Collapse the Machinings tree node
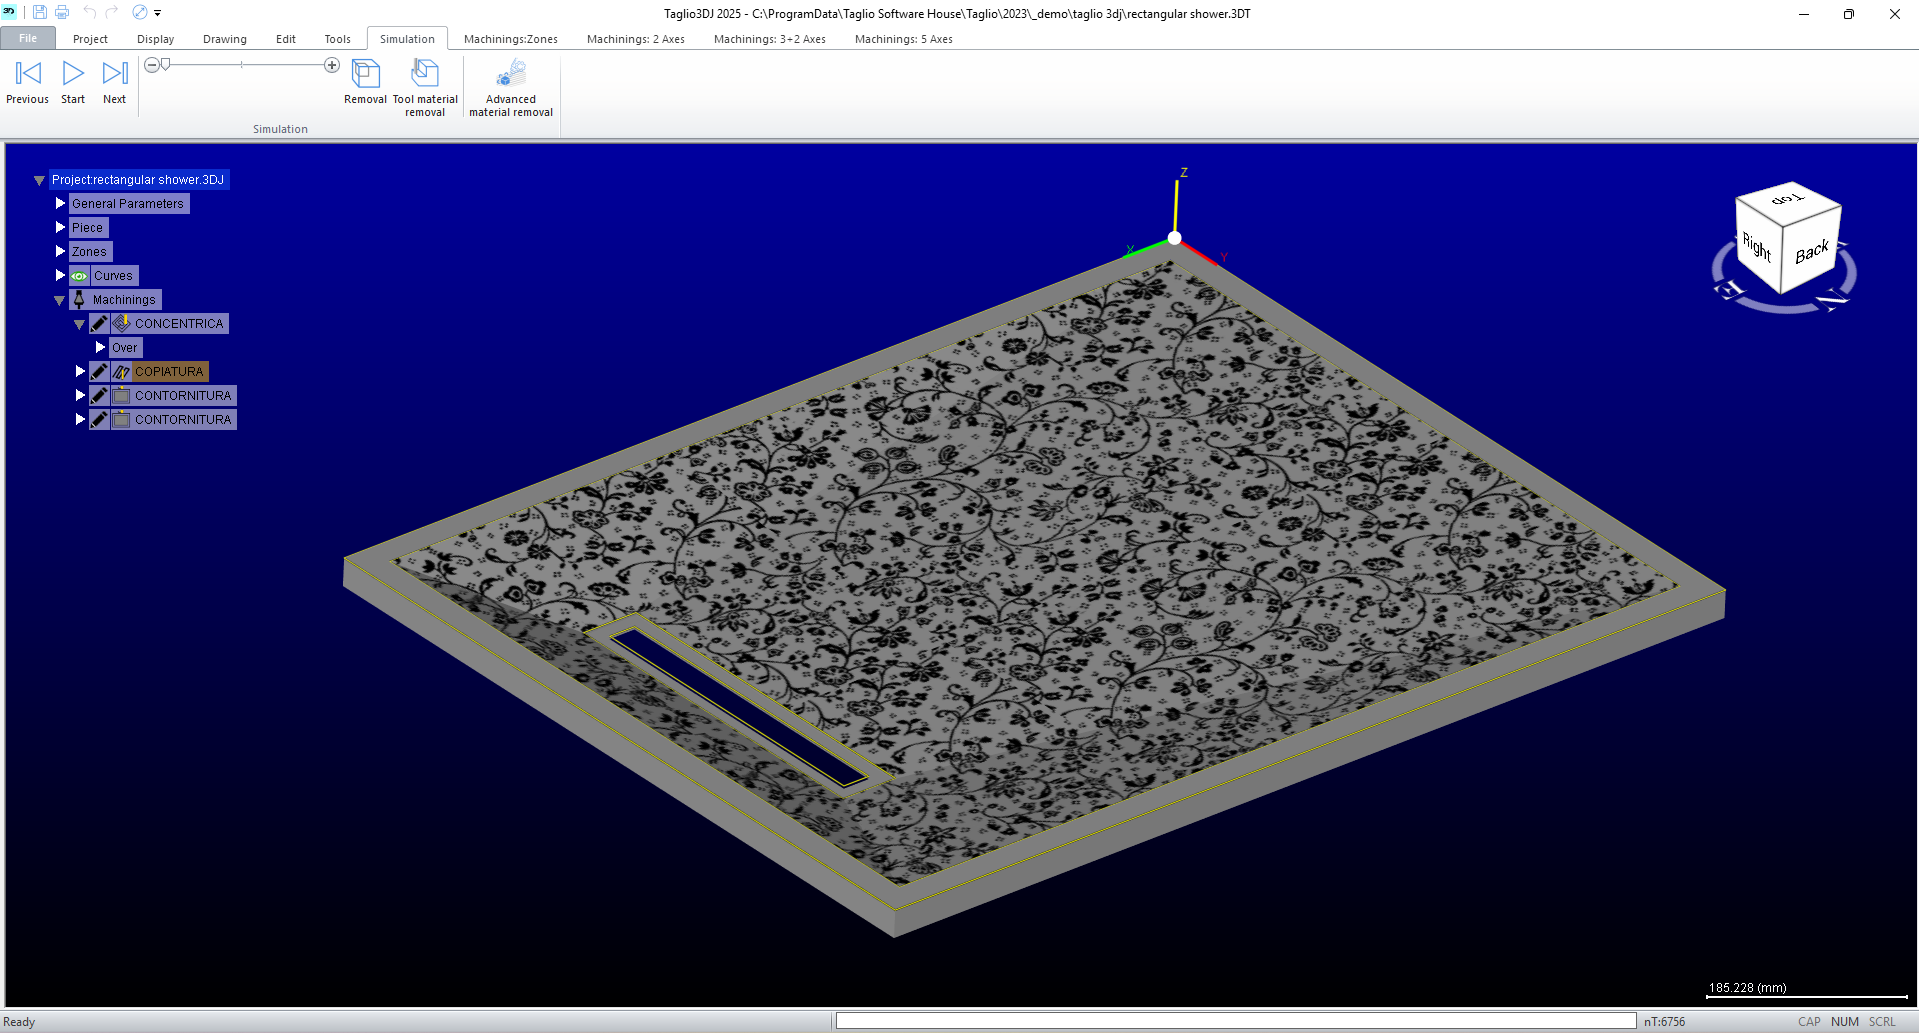1919x1033 pixels. tap(59, 300)
